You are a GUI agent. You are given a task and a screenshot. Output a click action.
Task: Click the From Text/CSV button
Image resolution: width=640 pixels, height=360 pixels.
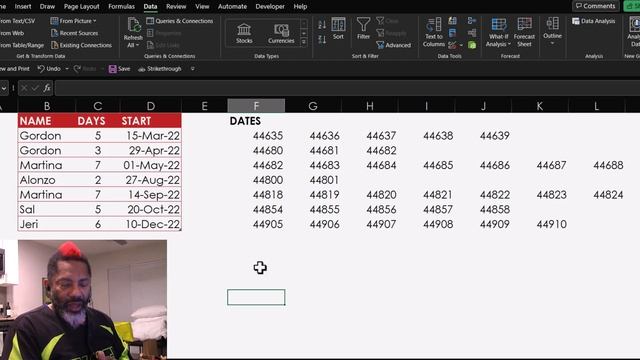click(18, 21)
